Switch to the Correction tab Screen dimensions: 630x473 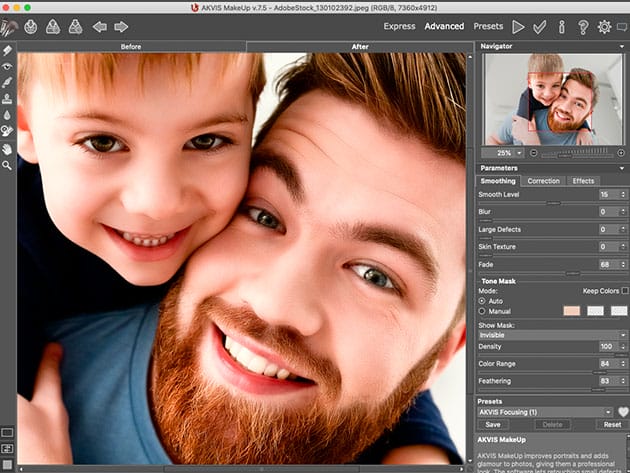point(543,181)
